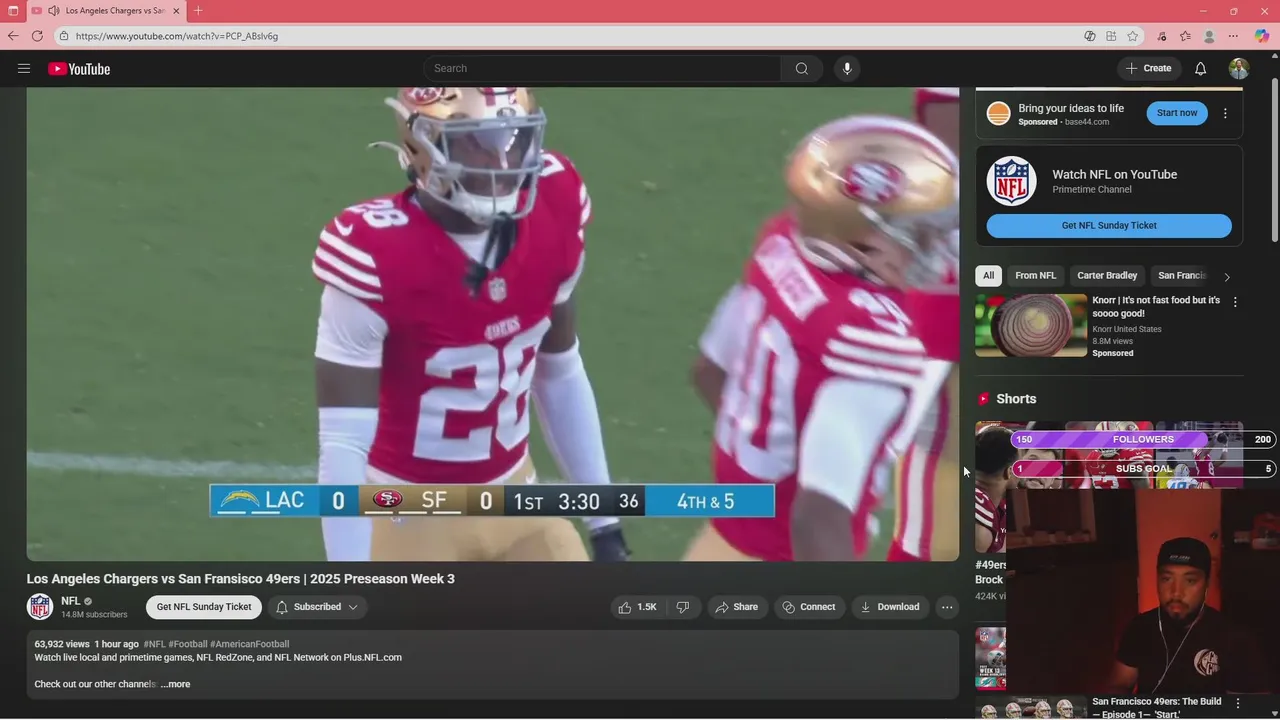Screen dimensions: 1280x720
Task: Open browser Settings and more menu
Action: tap(1233, 36)
